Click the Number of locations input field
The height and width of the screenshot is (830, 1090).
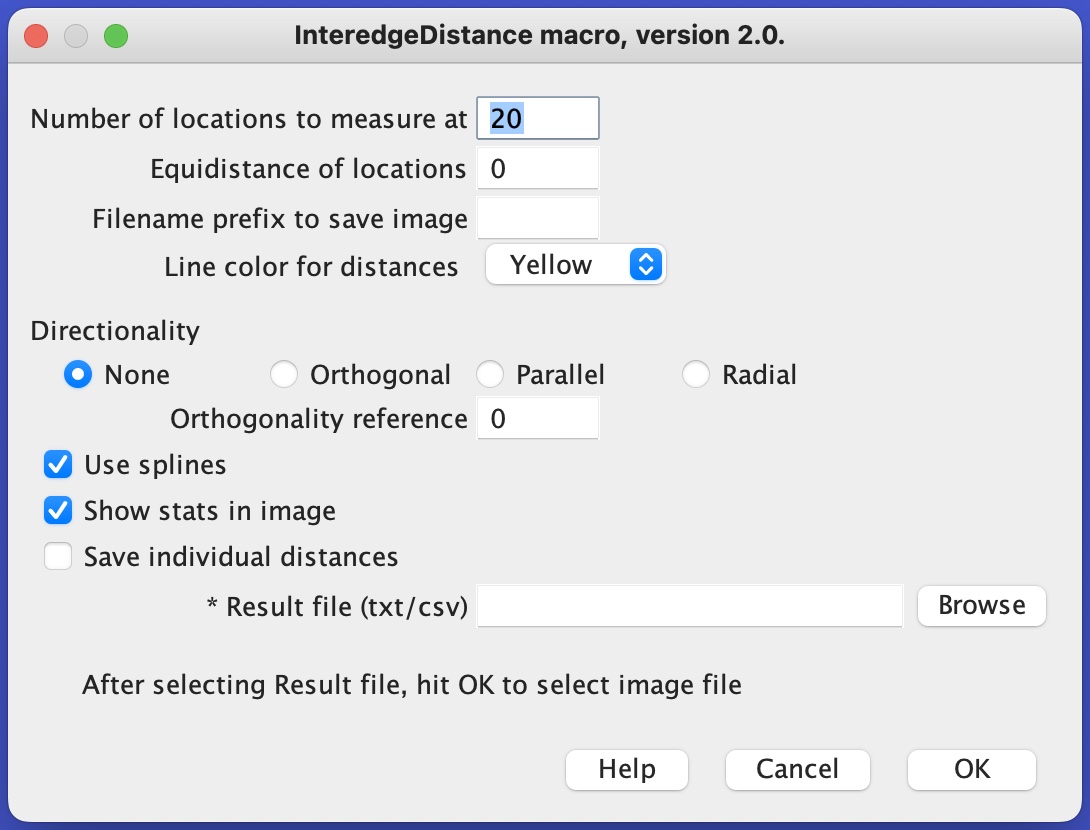[x=537, y=118]
